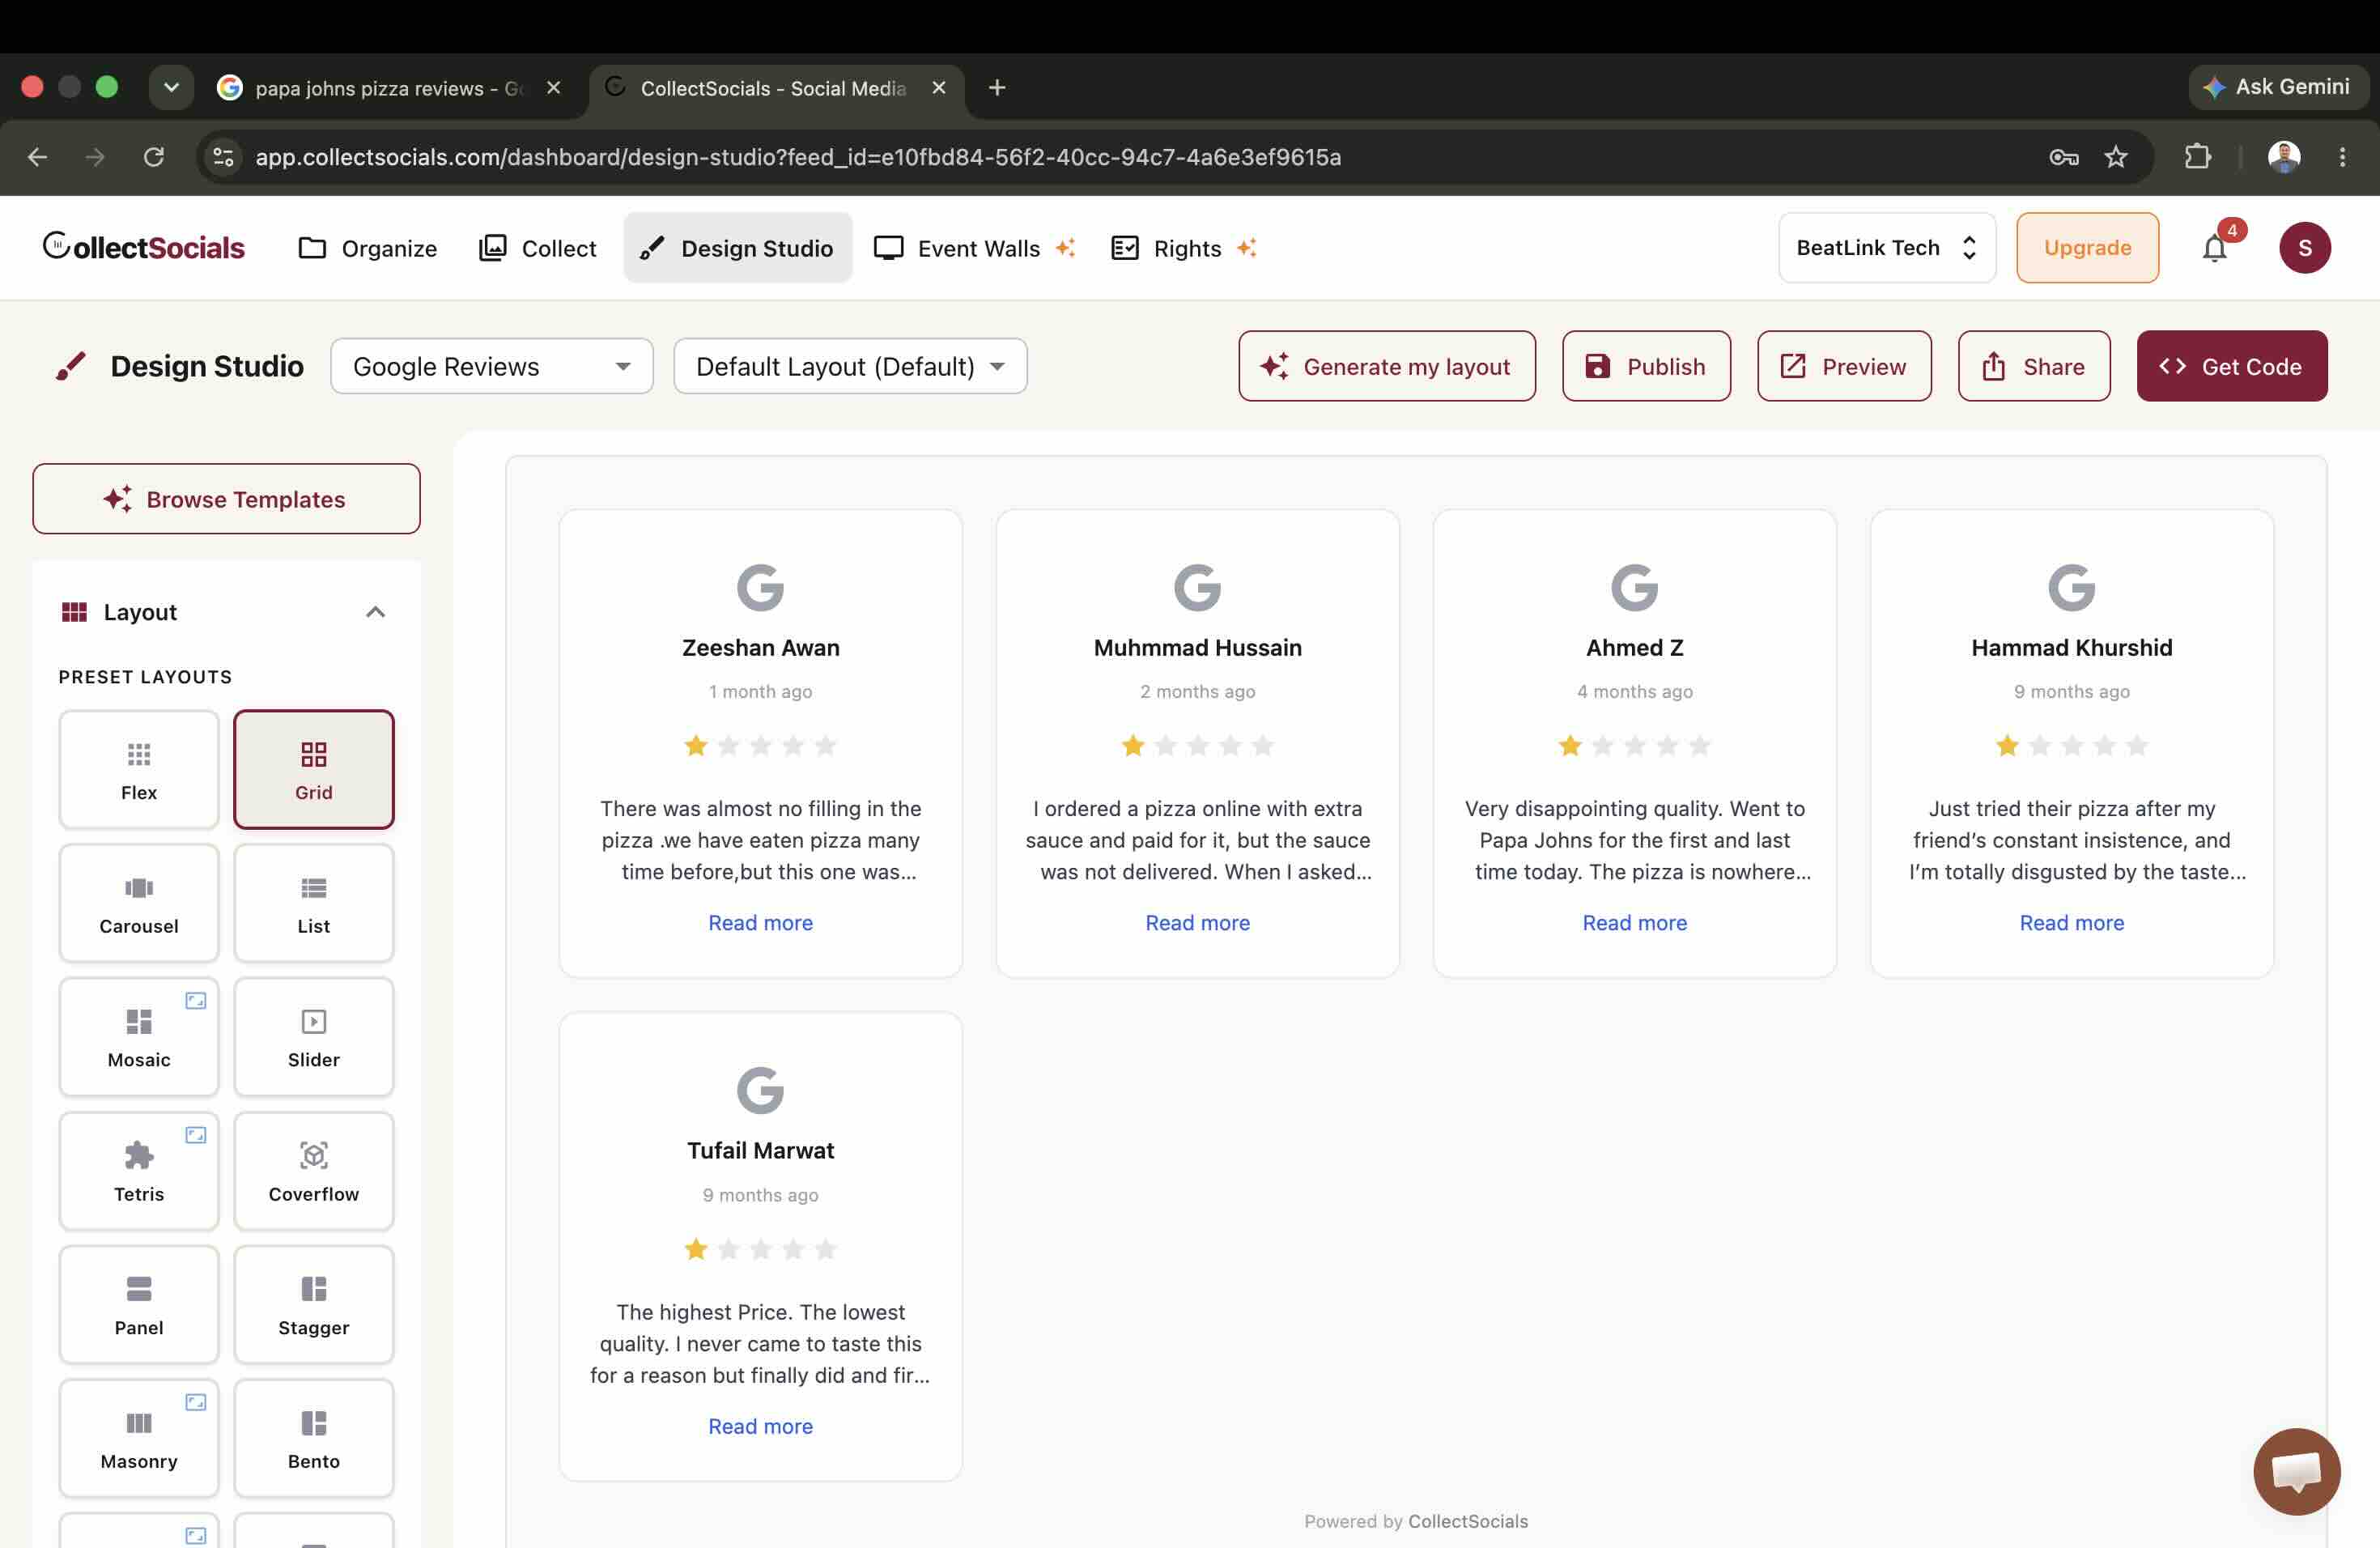The height and width of the screenshot is (1548, 2380).
Task: Open the Design Studio menu item
Action: tap(738, 248)
